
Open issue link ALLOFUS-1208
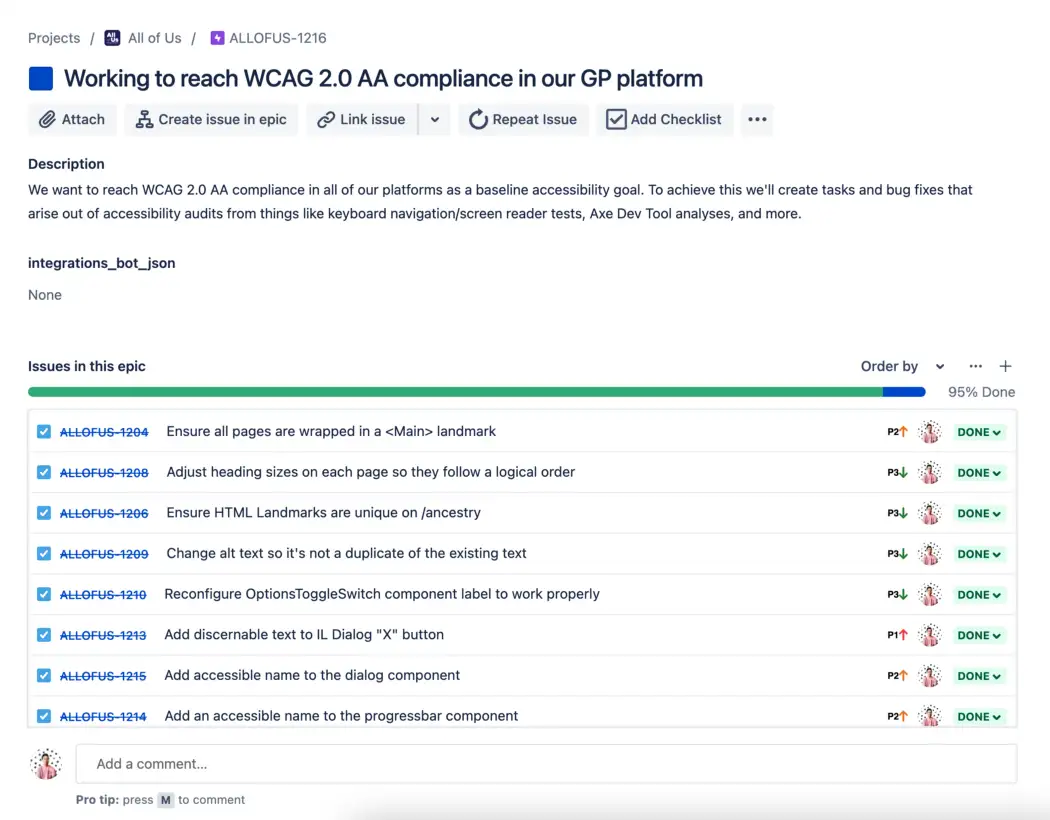[x=104, y=473]
